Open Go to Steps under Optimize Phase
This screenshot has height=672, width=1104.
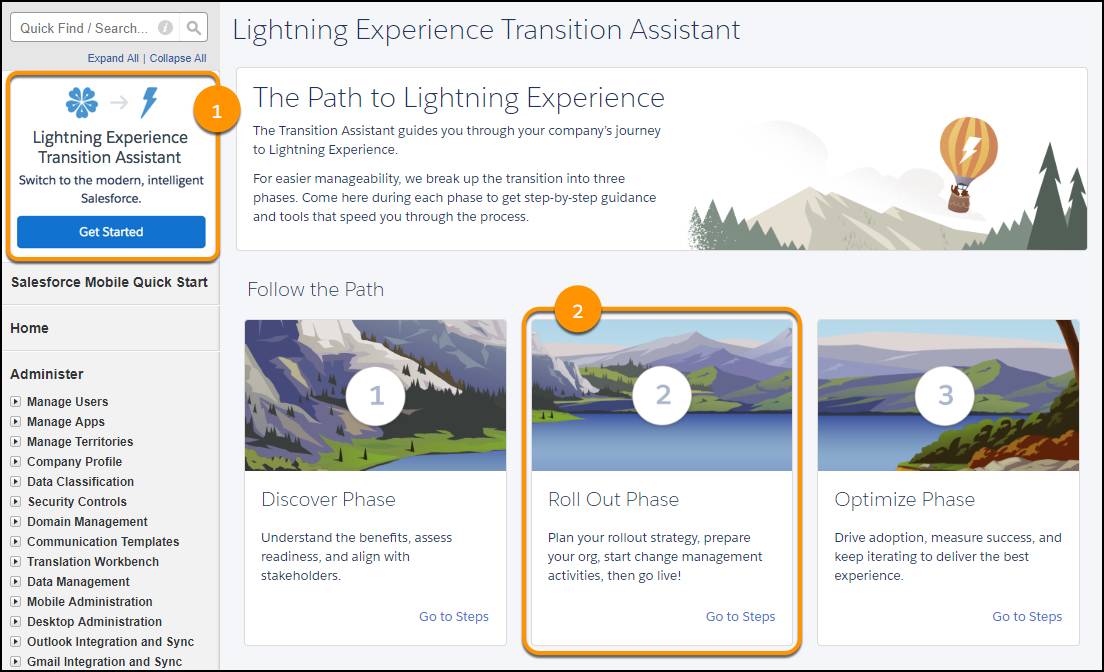pos(1027,617)
